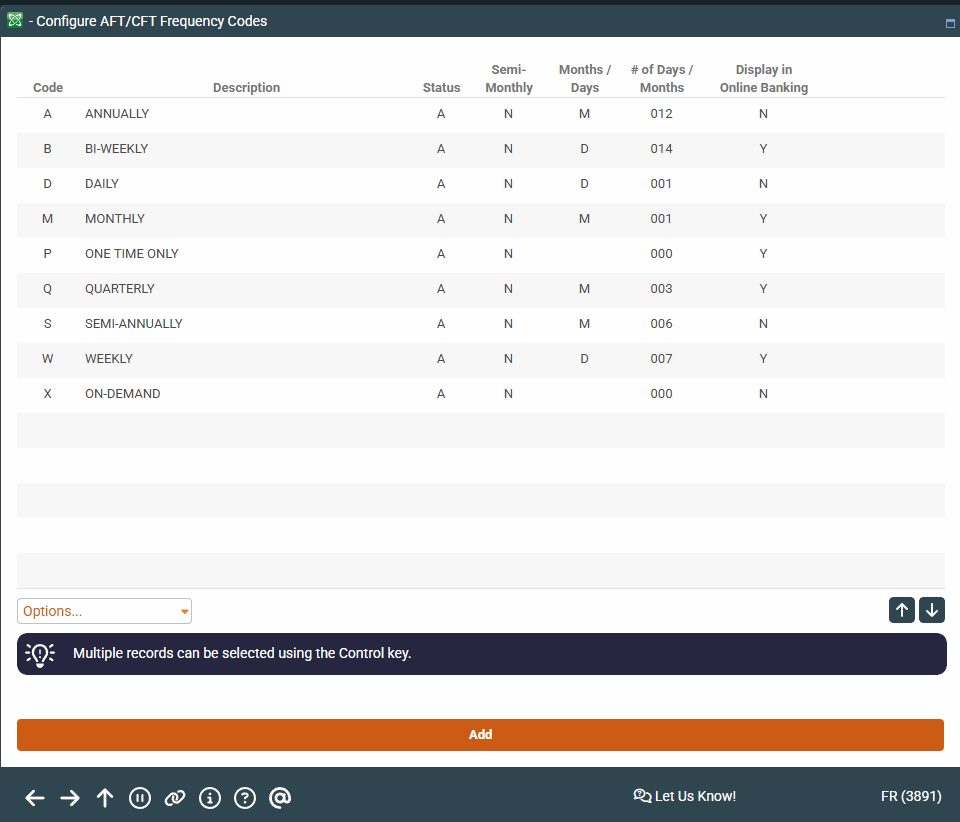The width and height of the screenshot is (960, 822).
Task: Select the BI-WEEKLY frequency row
Action: tap(116, 149)
